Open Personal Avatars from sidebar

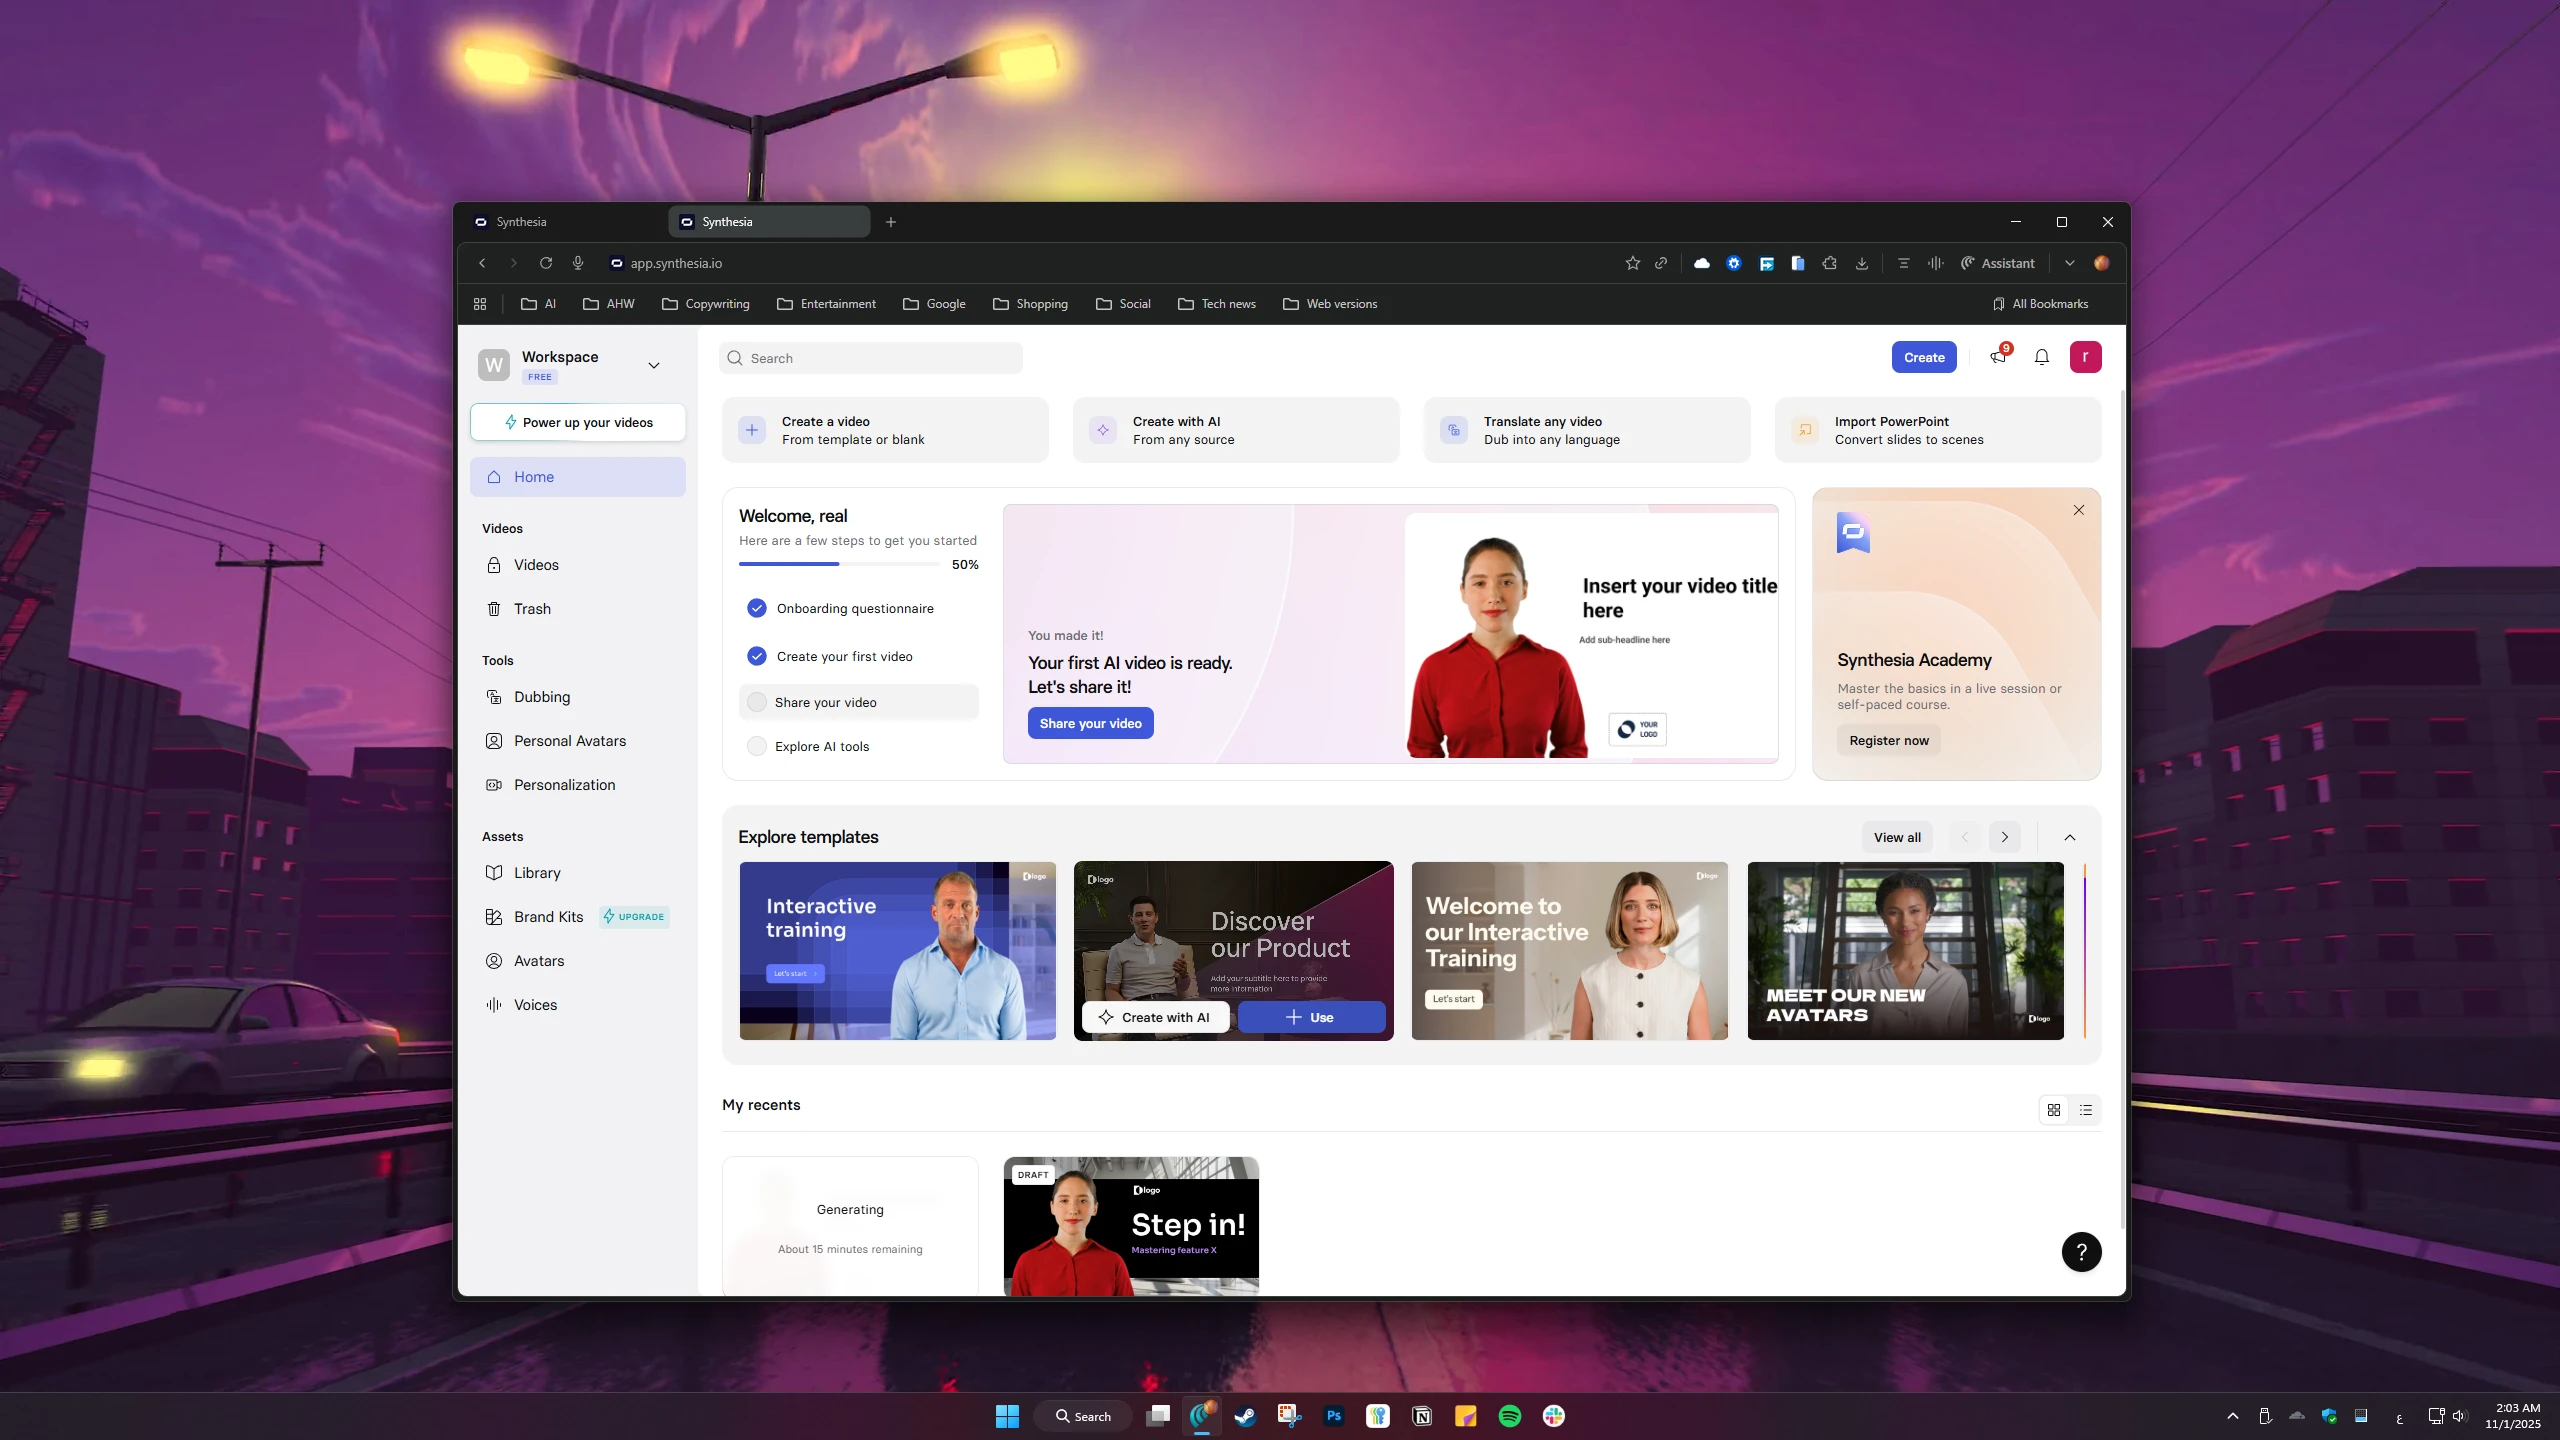[x=569, y=741]
